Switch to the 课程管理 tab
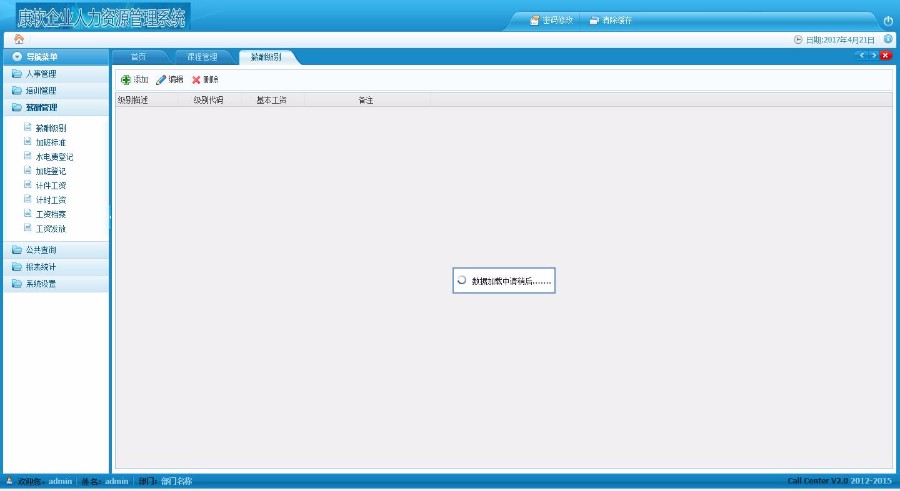The height and width of the screenshot is (491, 900). tap(202, 57)
